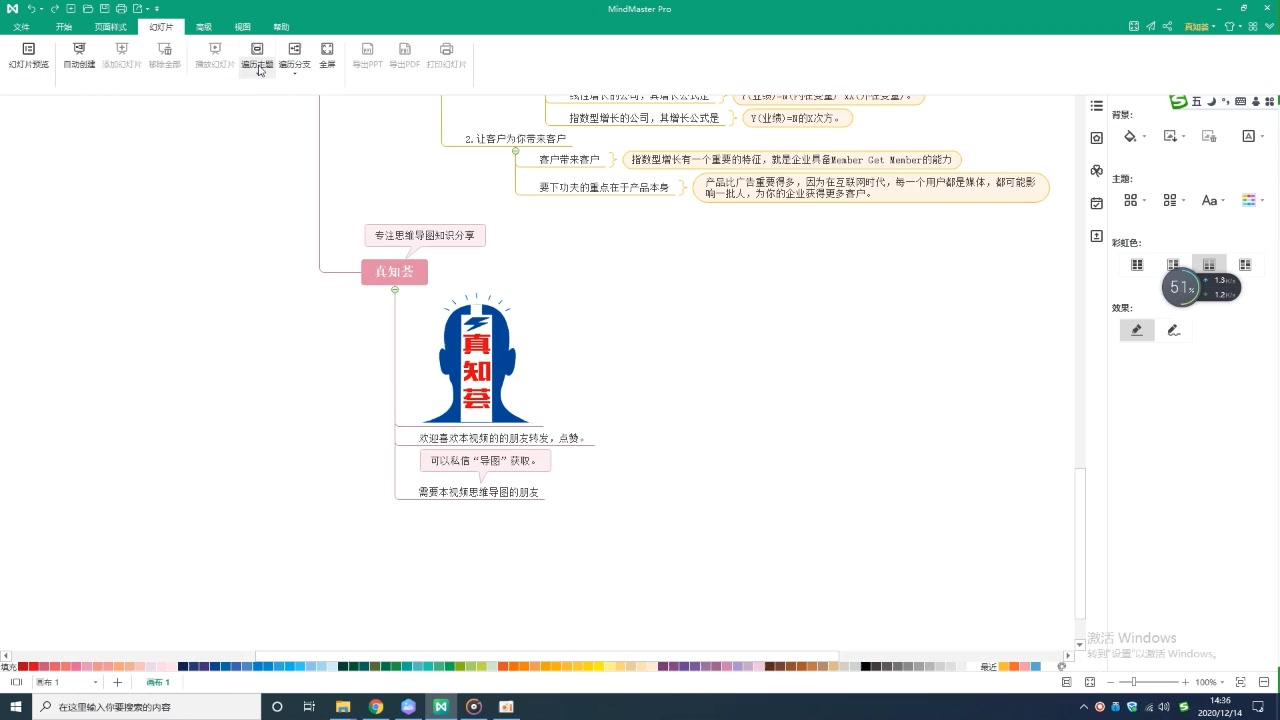Click 移除全部 remove all slides

[165, 56]
